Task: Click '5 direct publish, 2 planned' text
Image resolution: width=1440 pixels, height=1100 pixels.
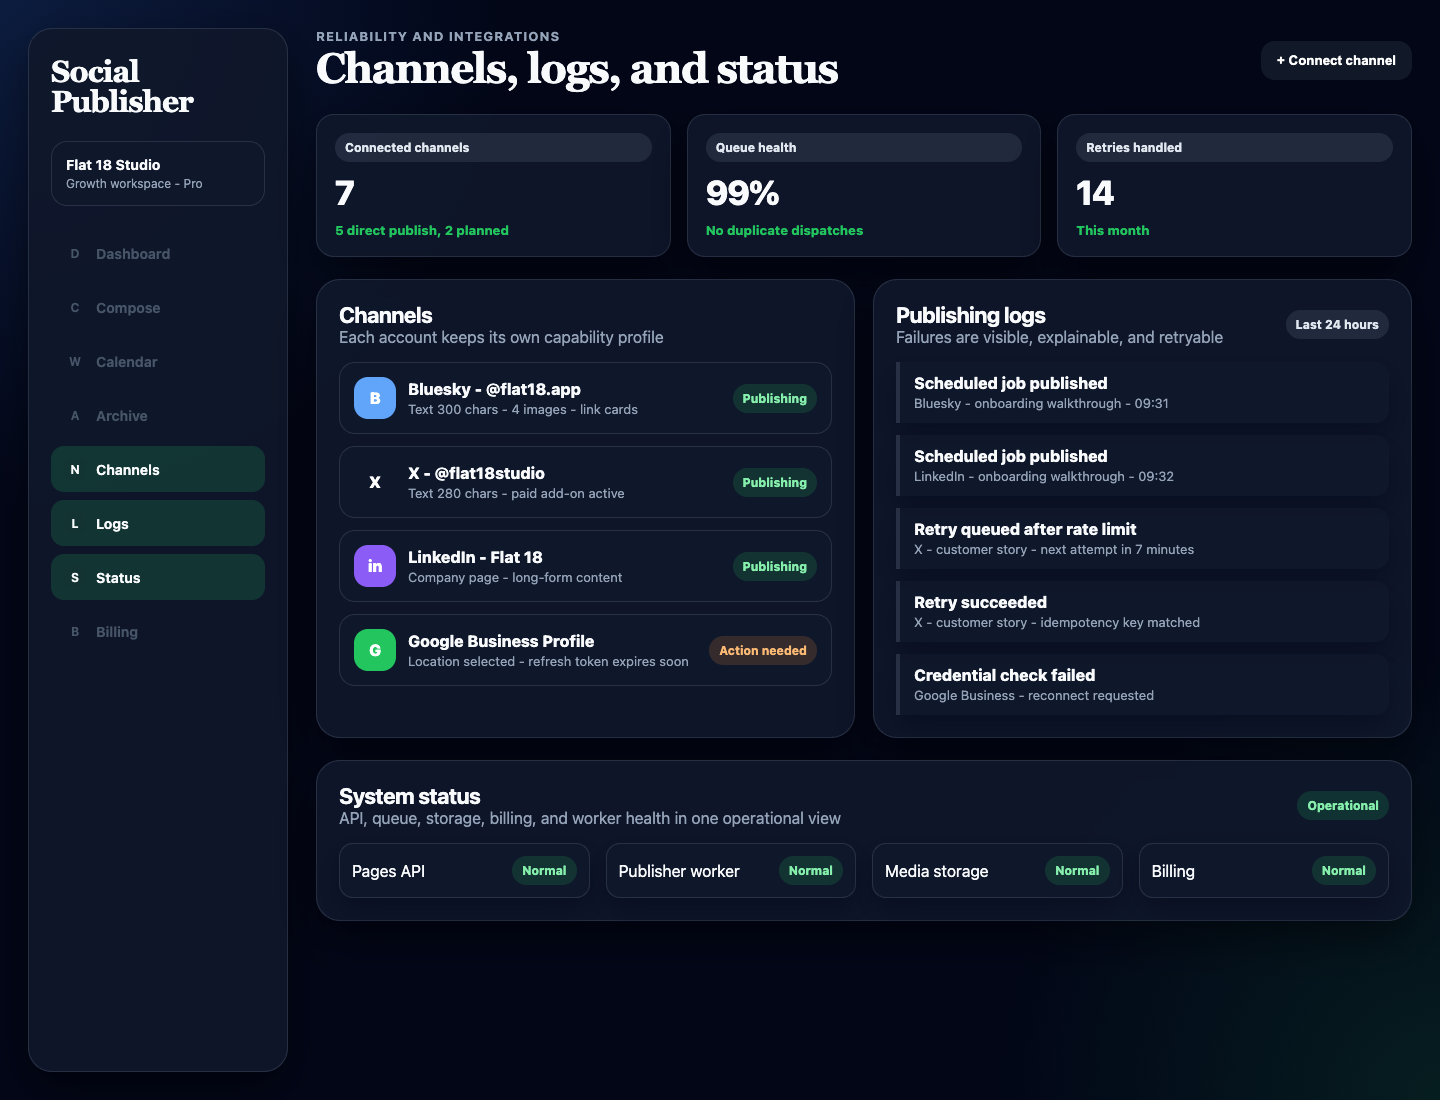Action: (422, 230)
